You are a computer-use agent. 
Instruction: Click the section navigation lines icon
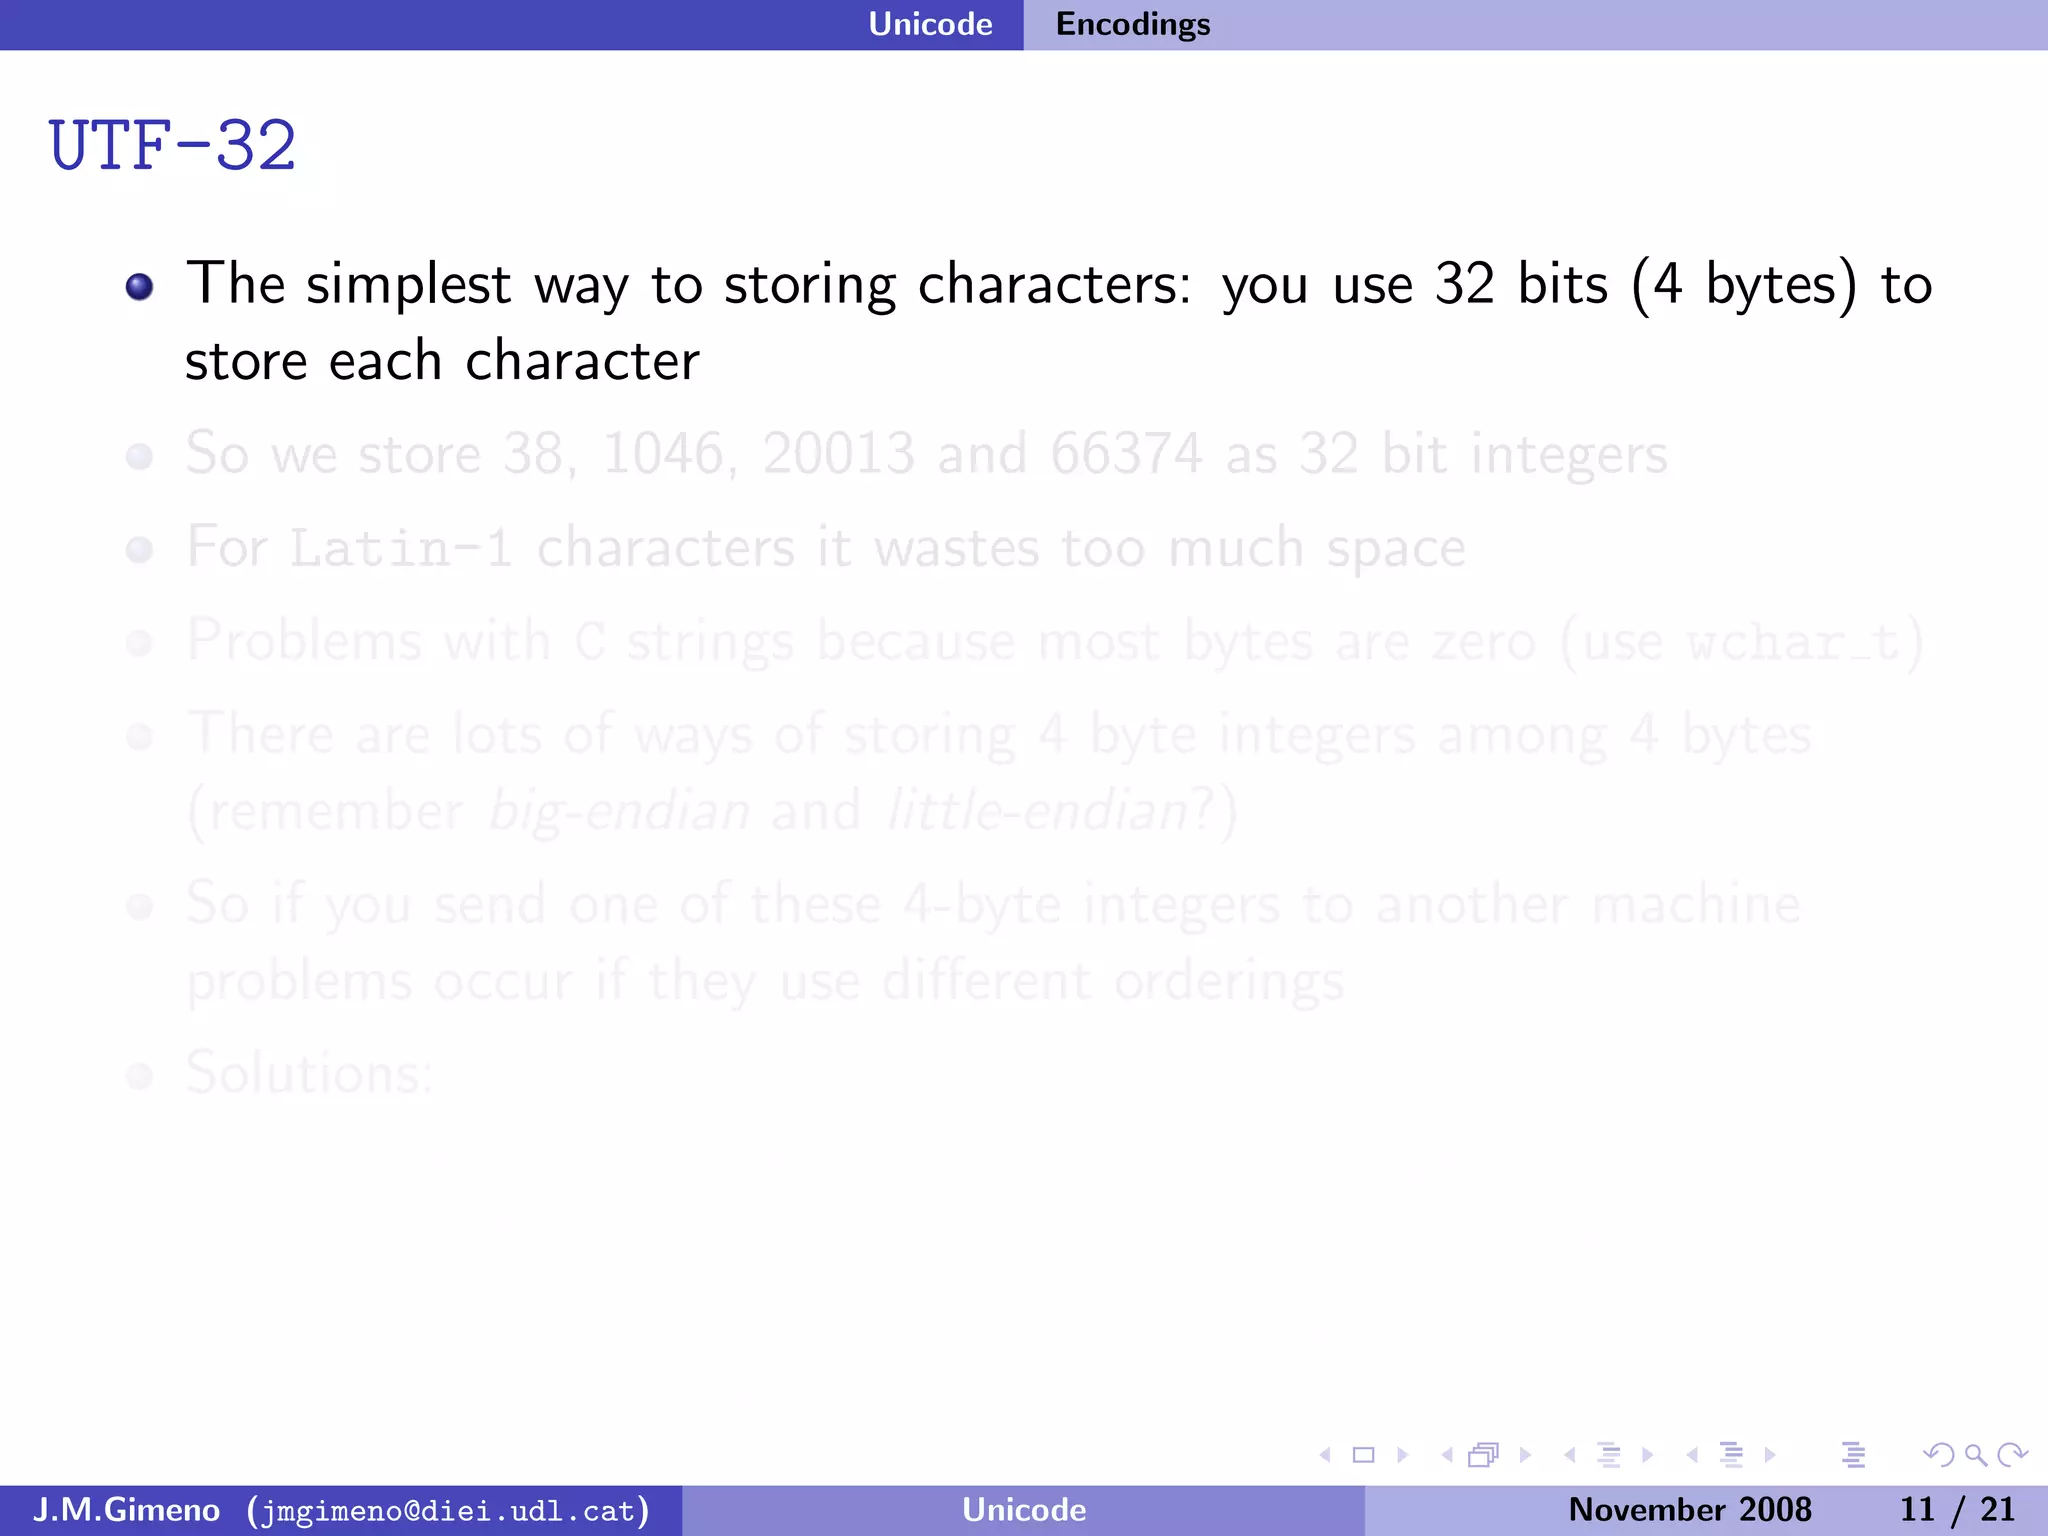(x=1731, y=1455)
